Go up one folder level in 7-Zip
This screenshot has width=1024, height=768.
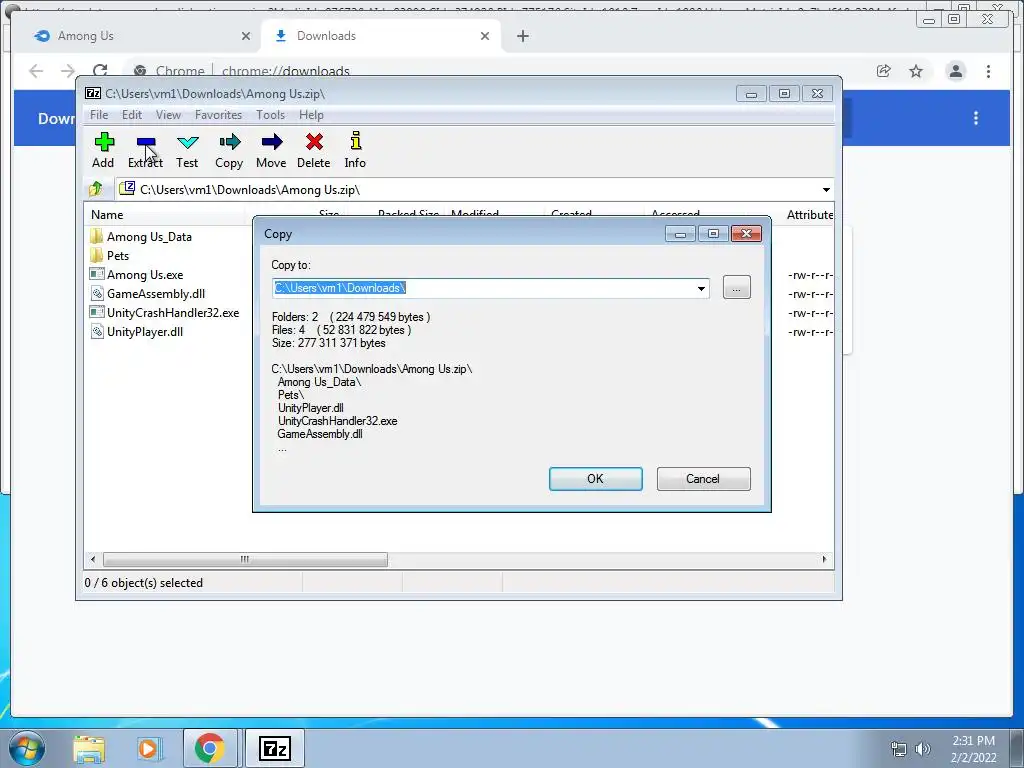(96, 189)
